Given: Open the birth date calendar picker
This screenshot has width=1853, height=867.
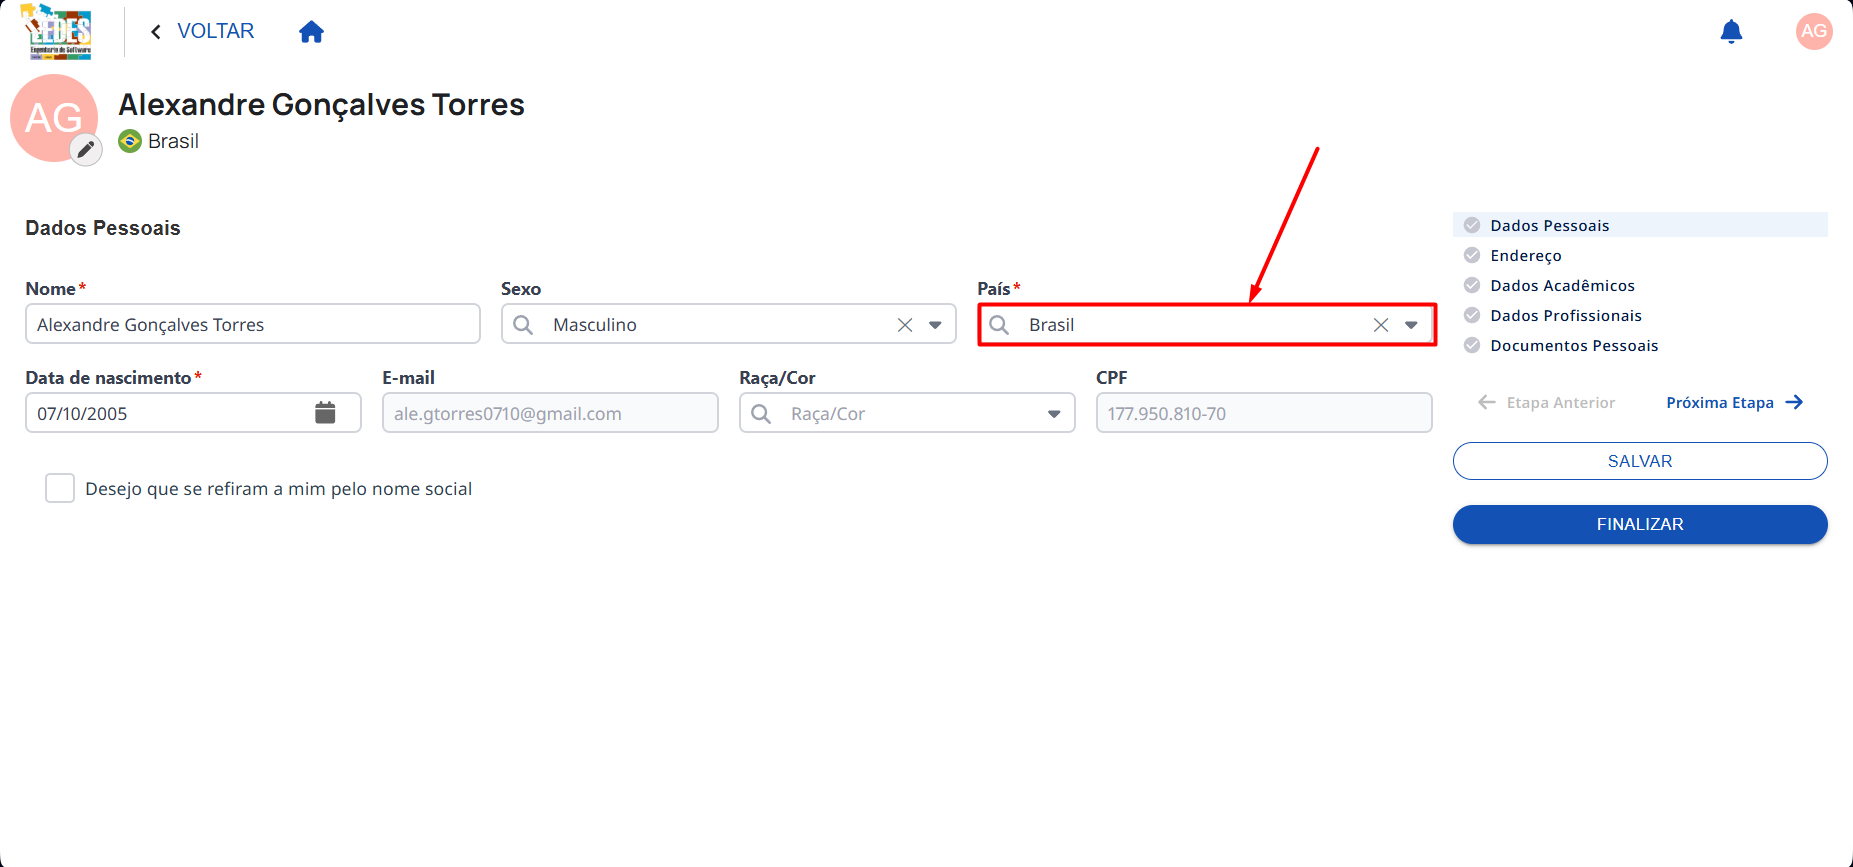Looking at the screenshot, I should pos(325,413).
